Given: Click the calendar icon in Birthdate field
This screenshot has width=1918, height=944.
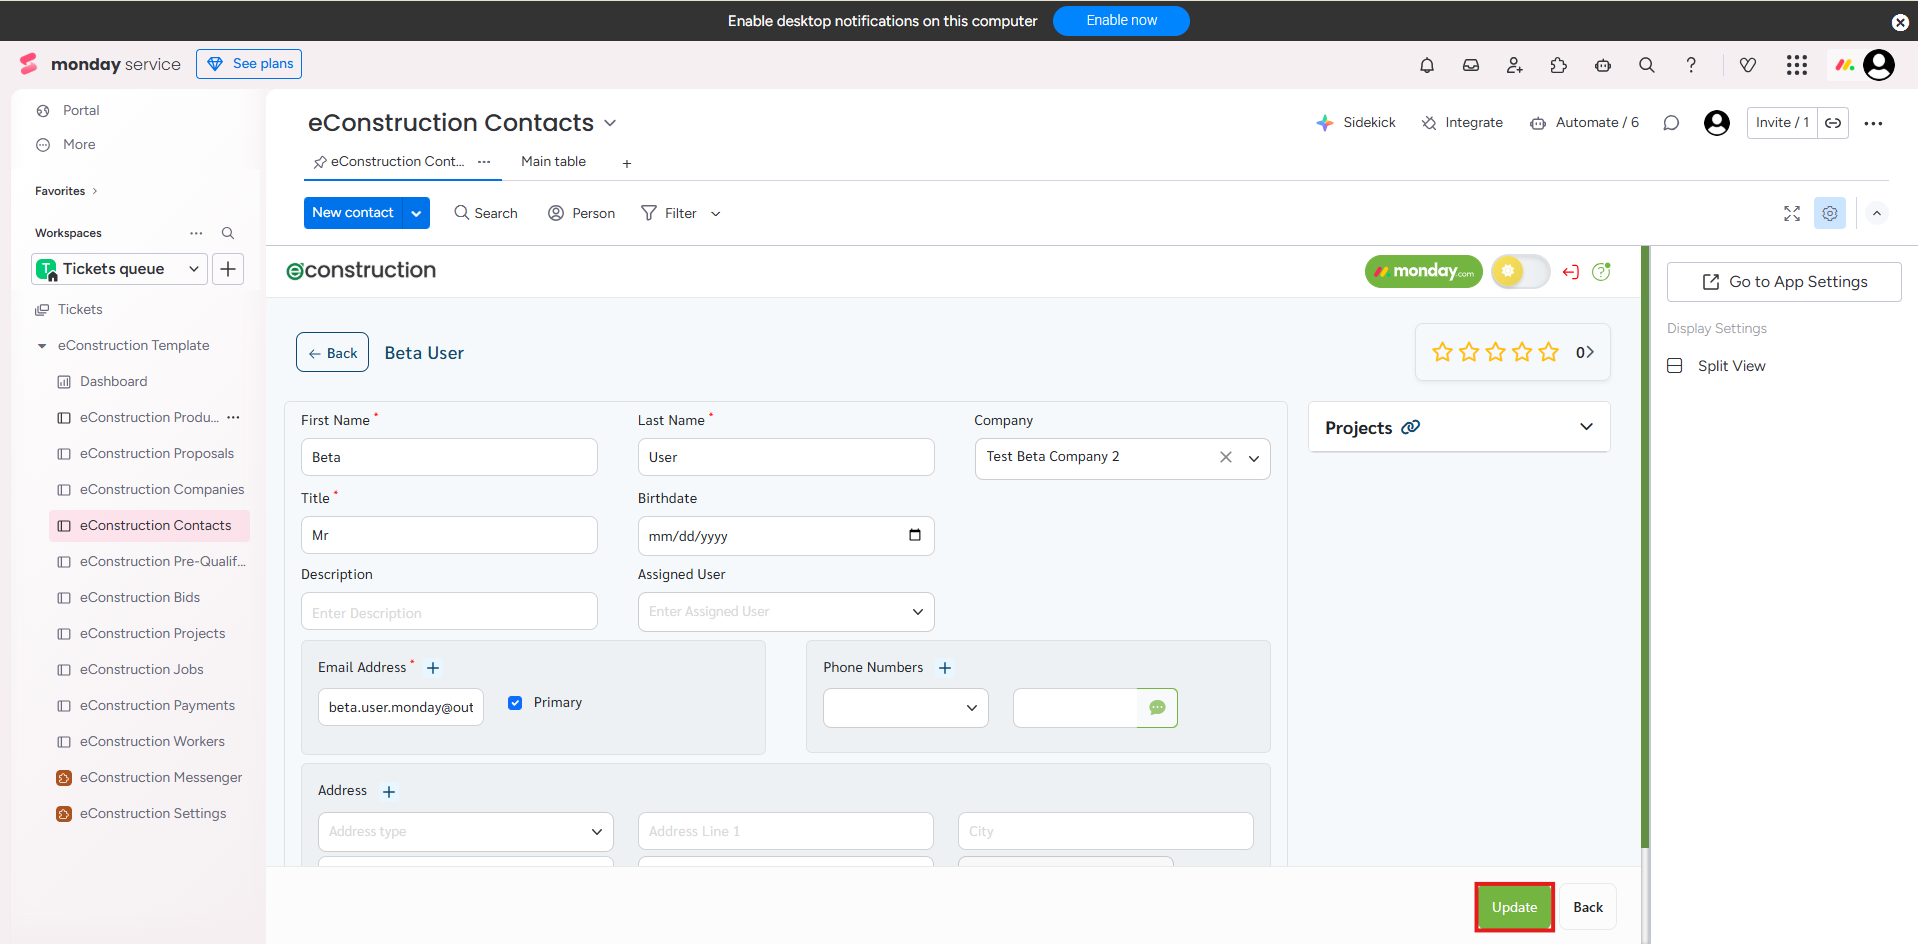Looking at the screenshot, I should [x=914, y=535].
